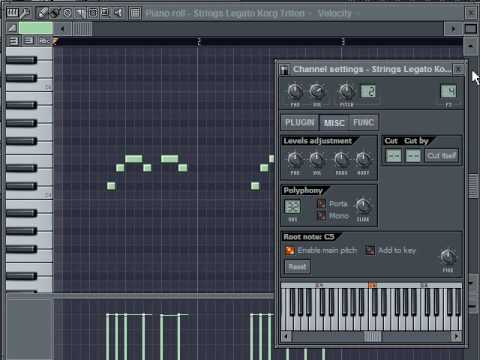Select the Paint brush tool
This screenshot has height=360, width=480.
point(55,13)
